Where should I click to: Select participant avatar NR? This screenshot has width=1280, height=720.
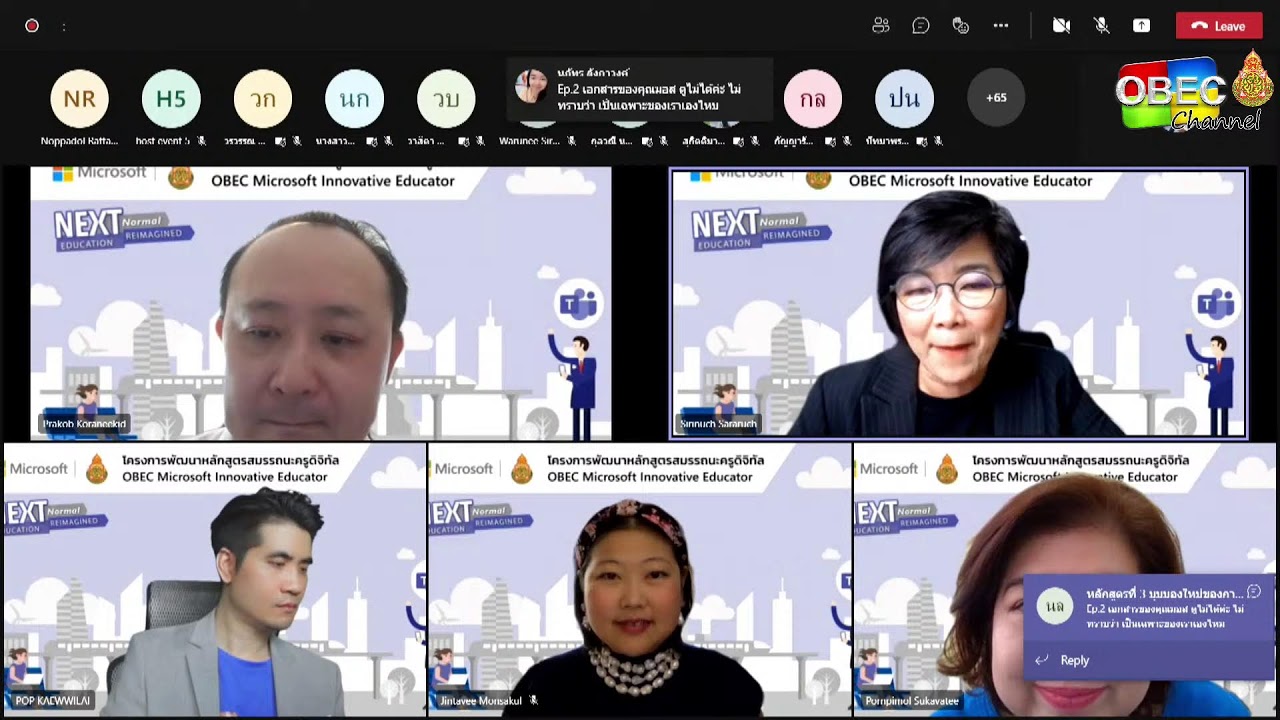[79, 98]
